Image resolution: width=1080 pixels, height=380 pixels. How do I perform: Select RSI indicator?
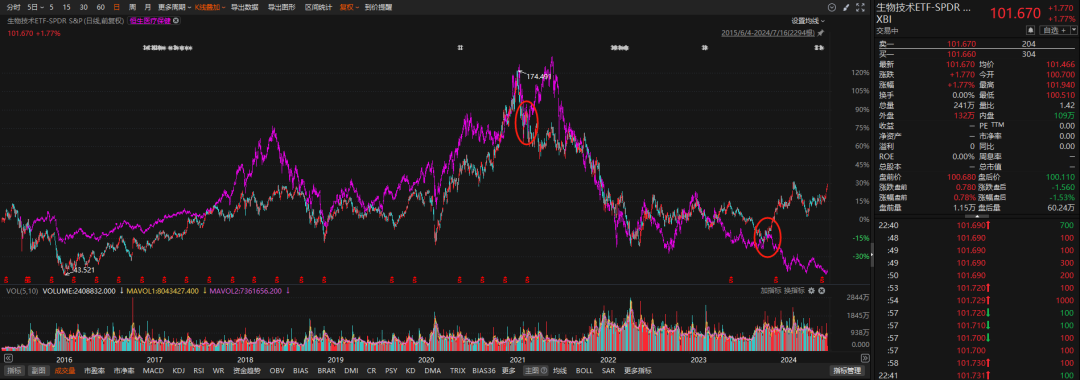tap(198, 370)
